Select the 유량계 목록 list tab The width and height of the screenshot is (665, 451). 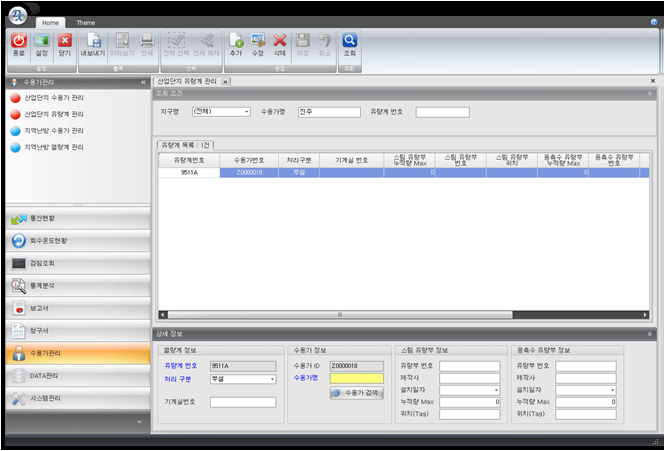[186, 146]
